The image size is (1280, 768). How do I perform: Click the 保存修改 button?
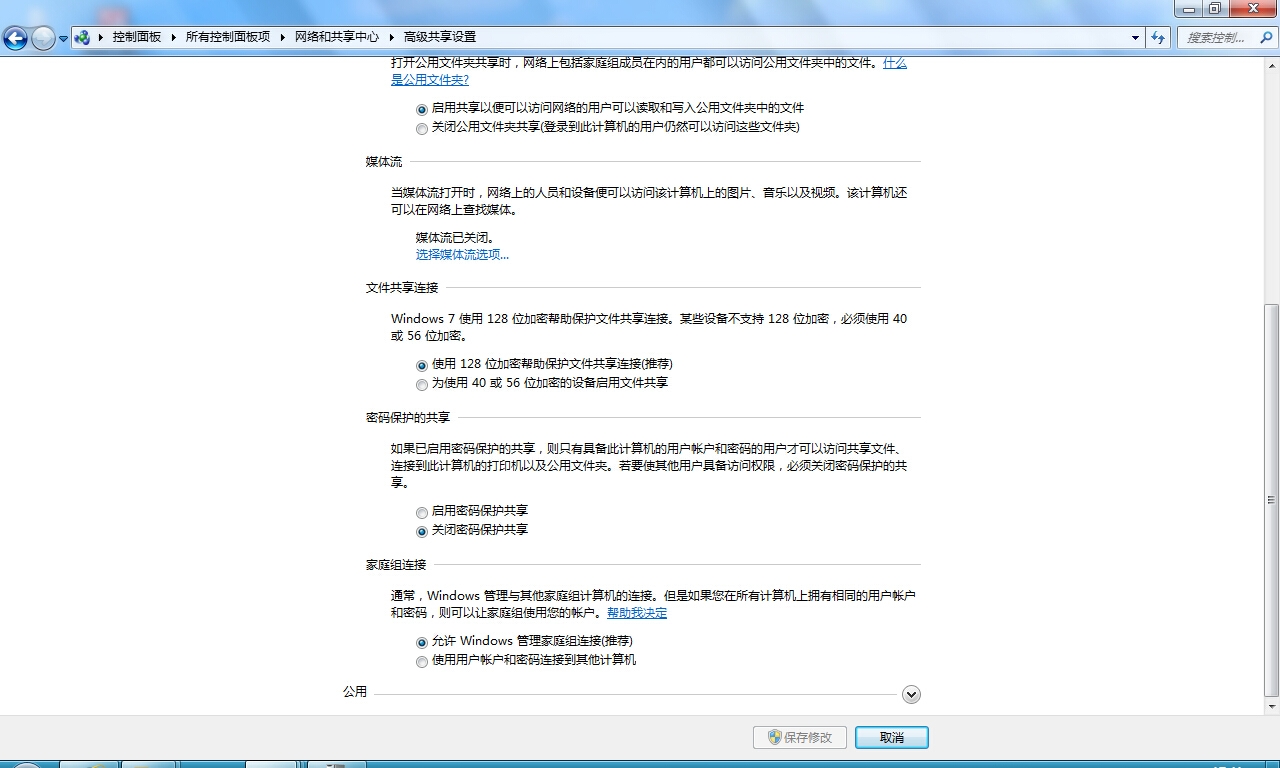[799, 737]
